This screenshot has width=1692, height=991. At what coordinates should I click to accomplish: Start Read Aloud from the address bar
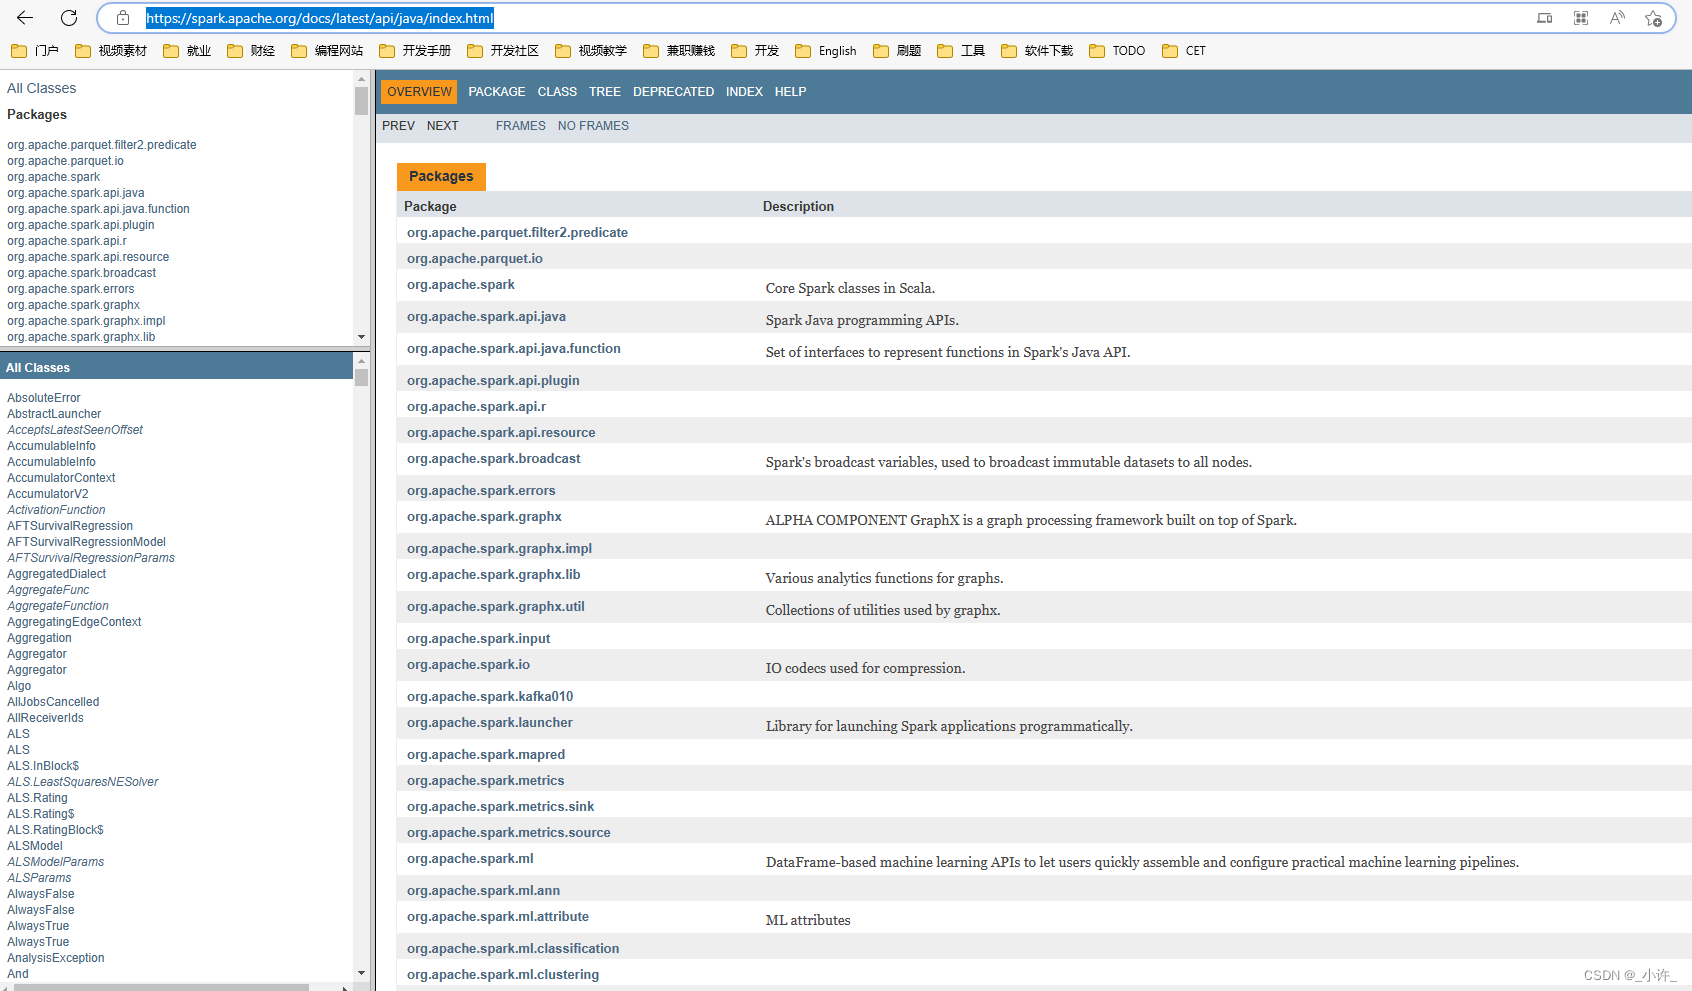(x=1617, y=17)
